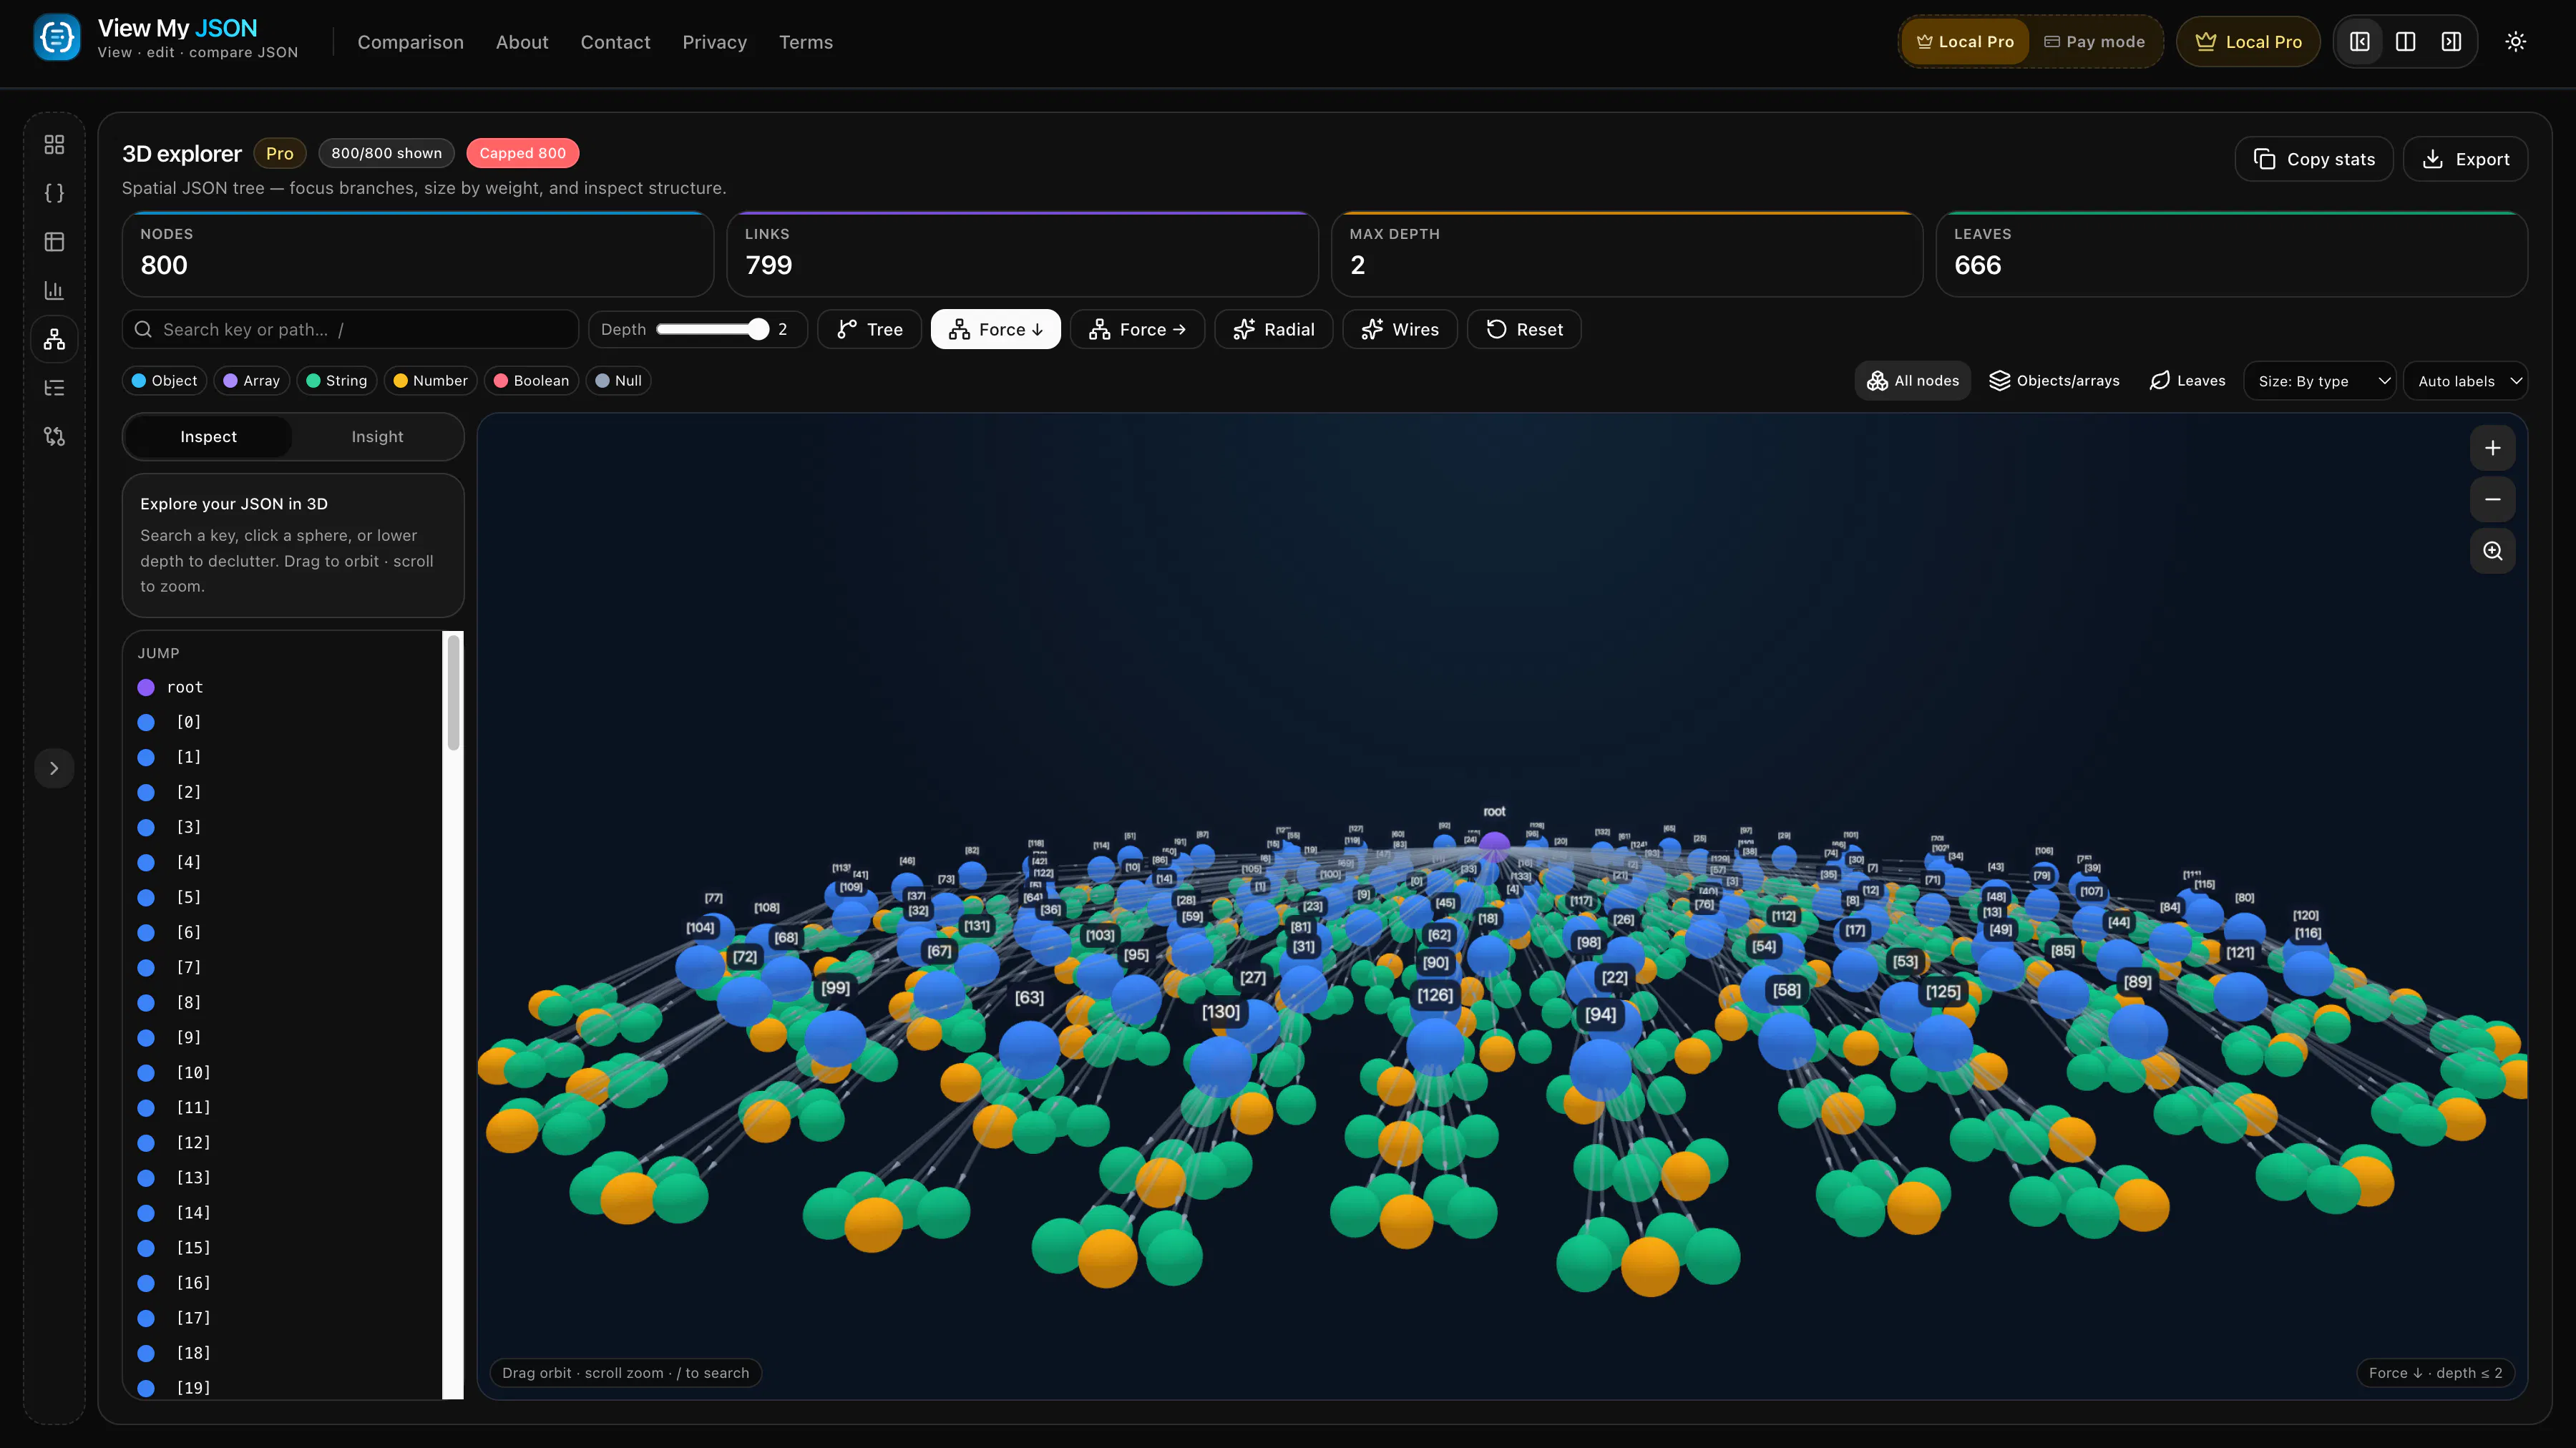2576x1448 pixels.
Task: Click the Export button
Action: tap(2466, 159)
